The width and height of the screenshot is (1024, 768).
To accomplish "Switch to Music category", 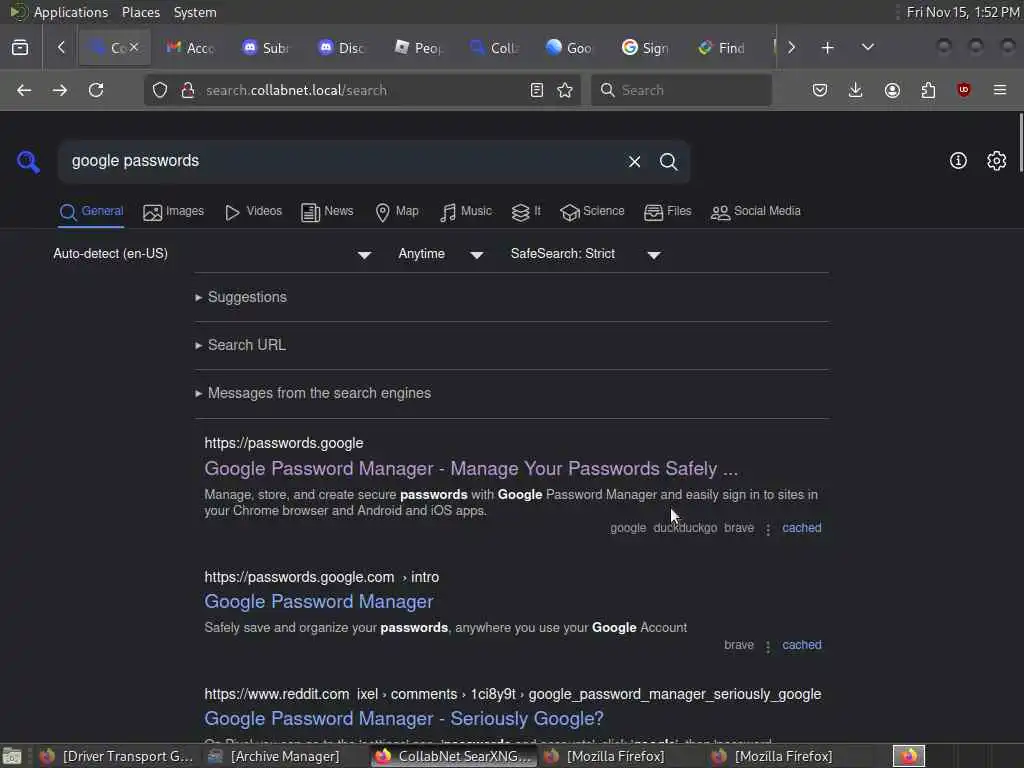I will click(x=466, y=212).
